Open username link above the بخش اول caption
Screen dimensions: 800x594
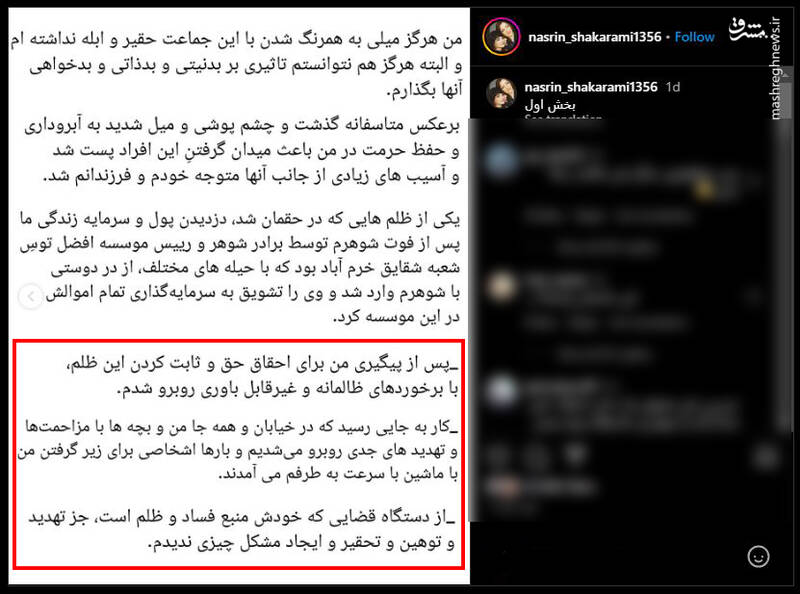click(x=591, y=87)
